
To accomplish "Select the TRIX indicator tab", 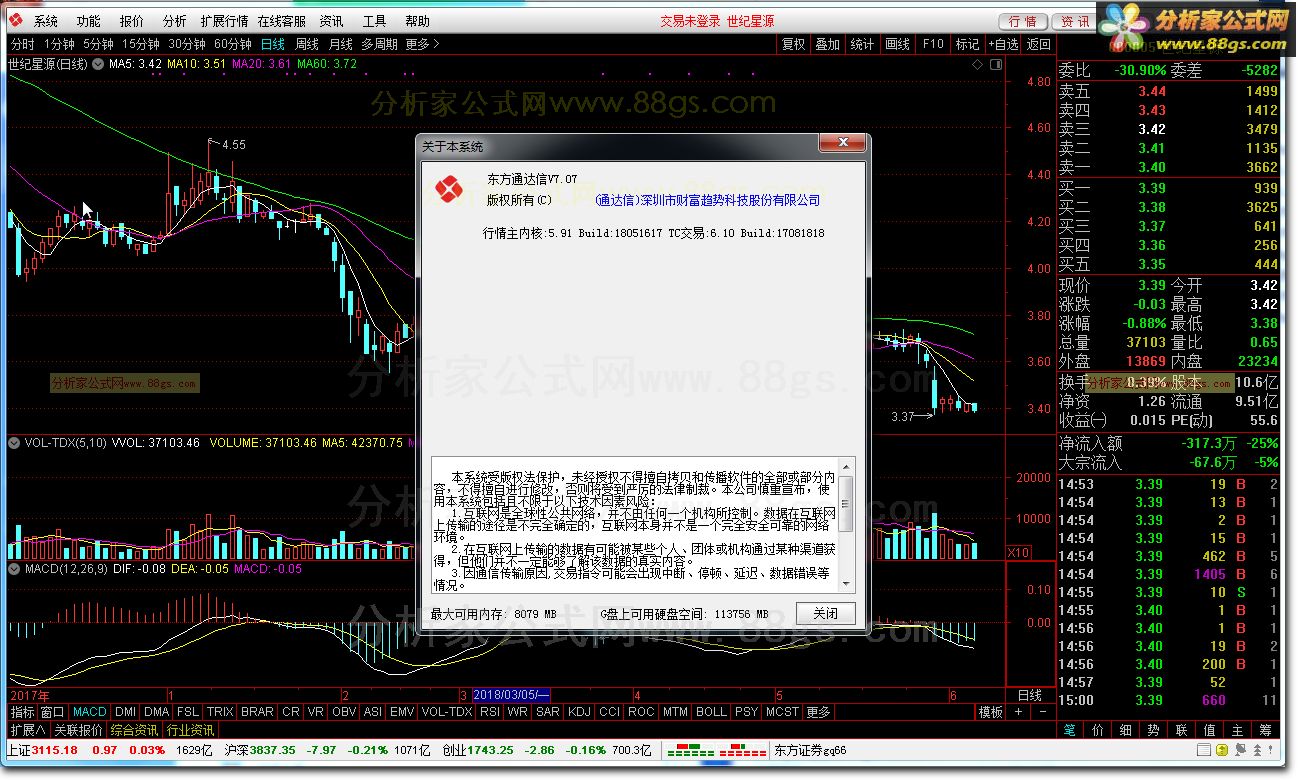I will click(x=220, y=712).
